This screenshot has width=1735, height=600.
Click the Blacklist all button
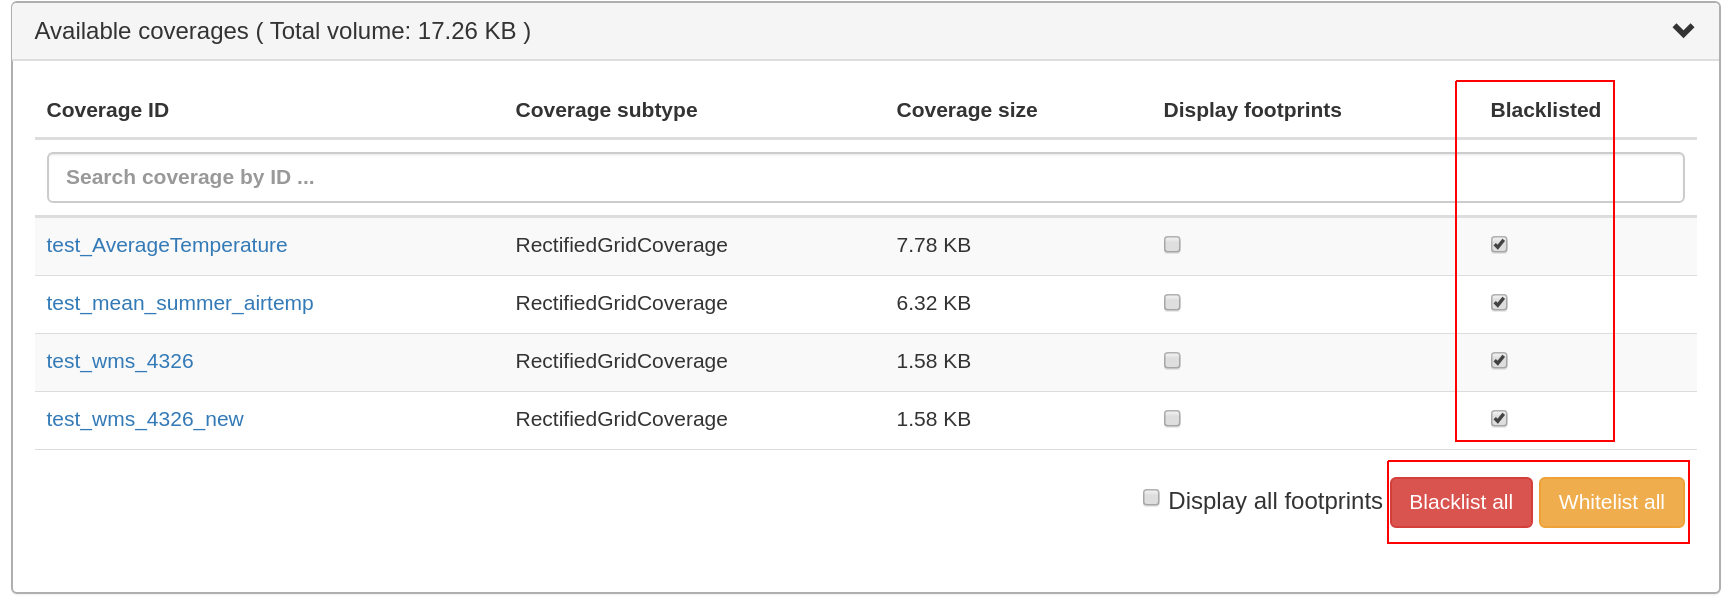pyautogui.click(x=1461, y=502)
